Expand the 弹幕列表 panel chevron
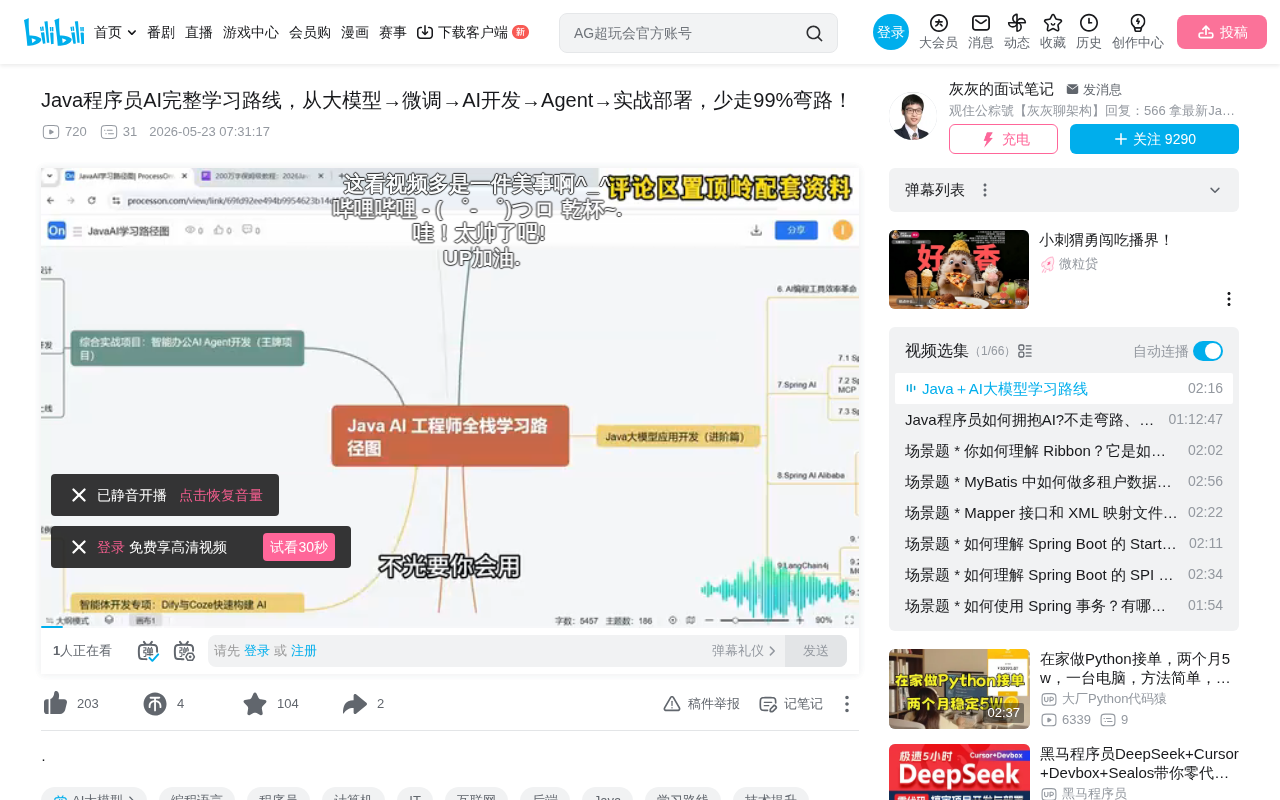 click(1215, 190)
